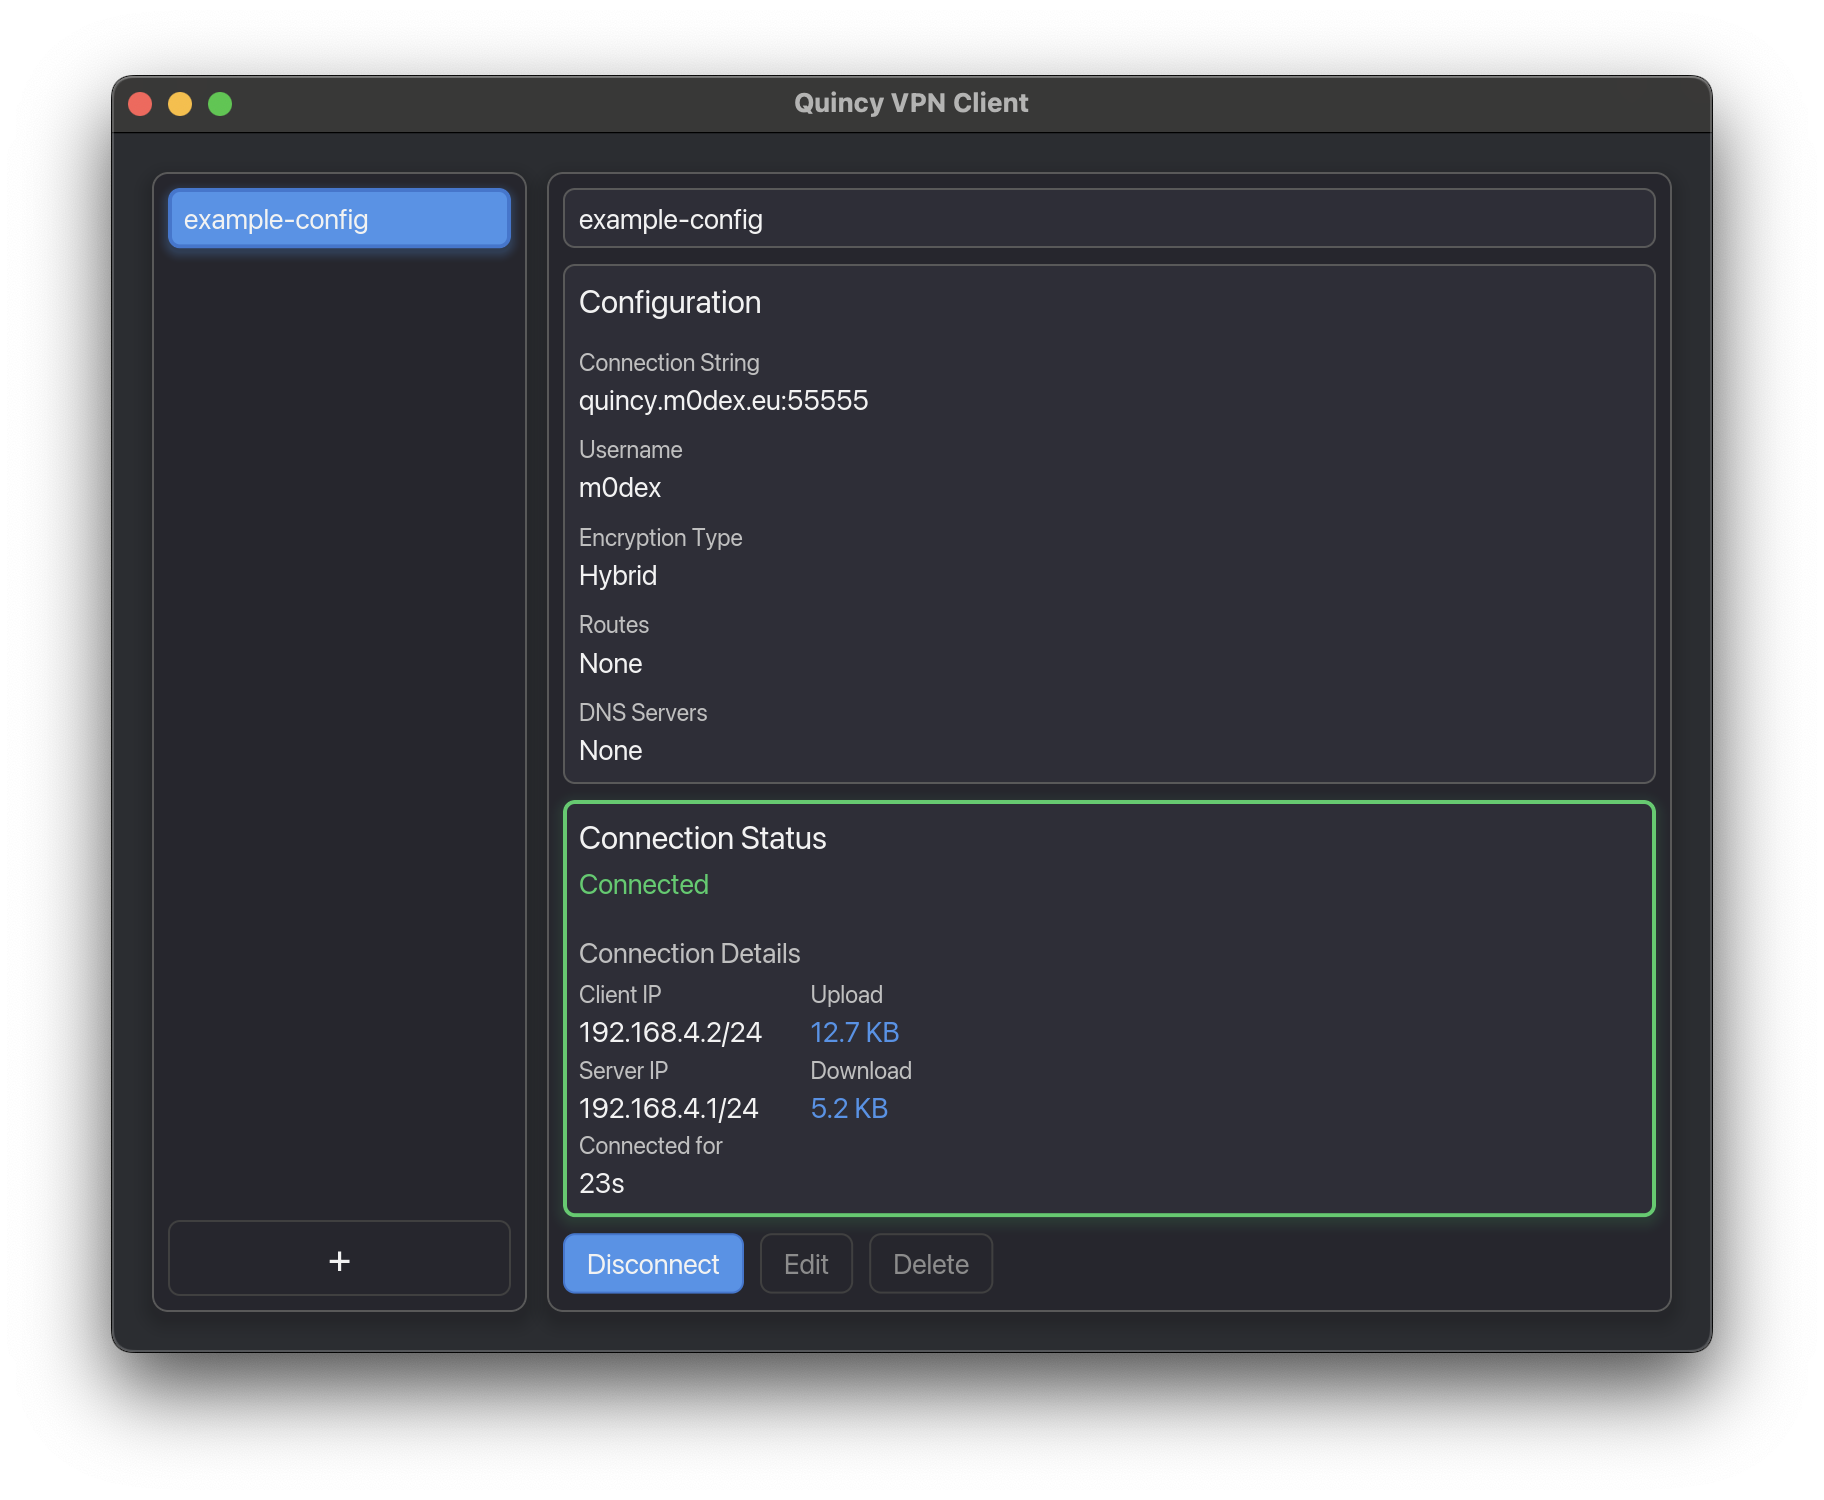The height and width of the screenshot is (1500, 1824).
Task: Edit the current configuration
Action: [806, 1264]
